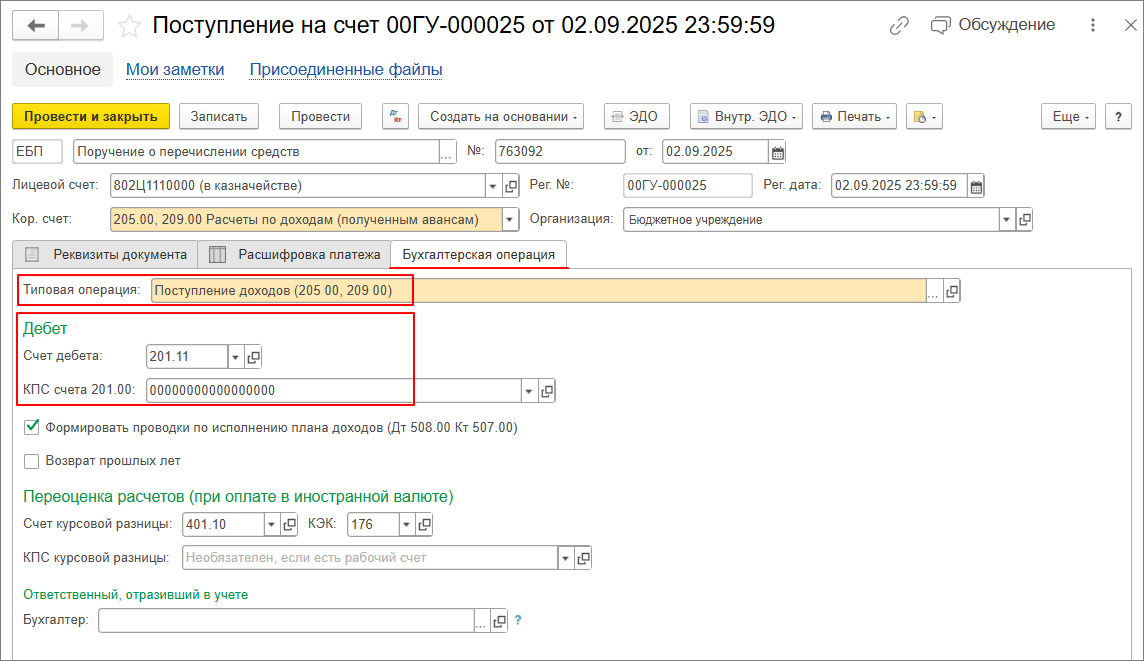Click the Записать button

[x=219, y=117]
